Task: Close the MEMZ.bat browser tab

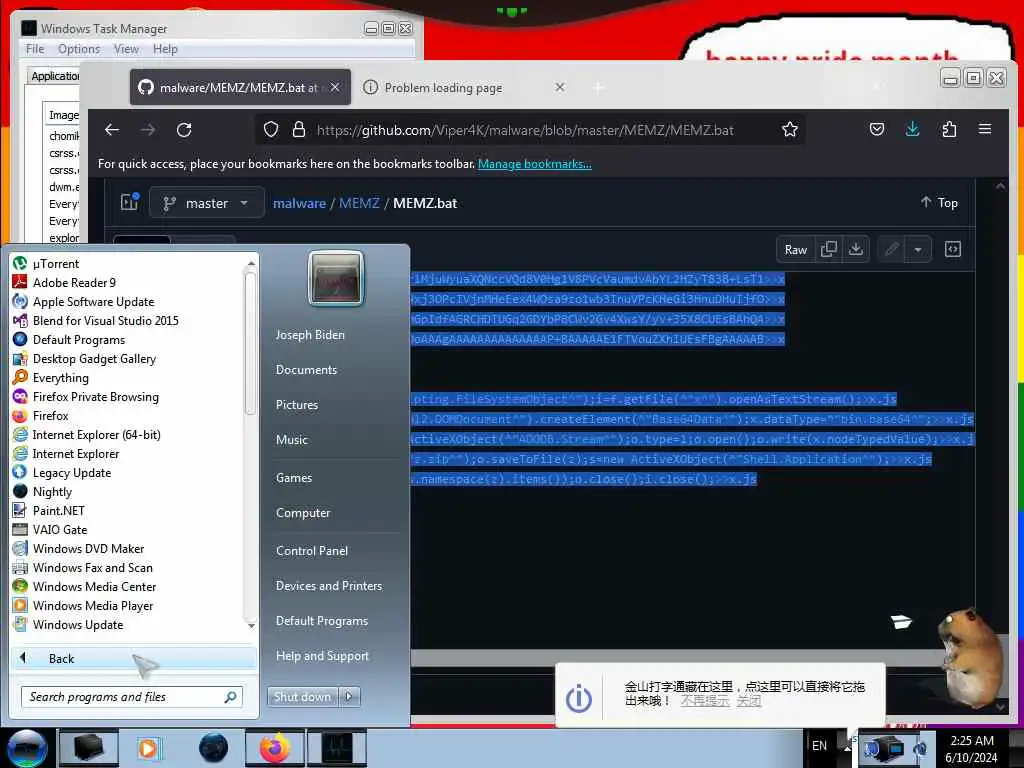Action: 335,87
